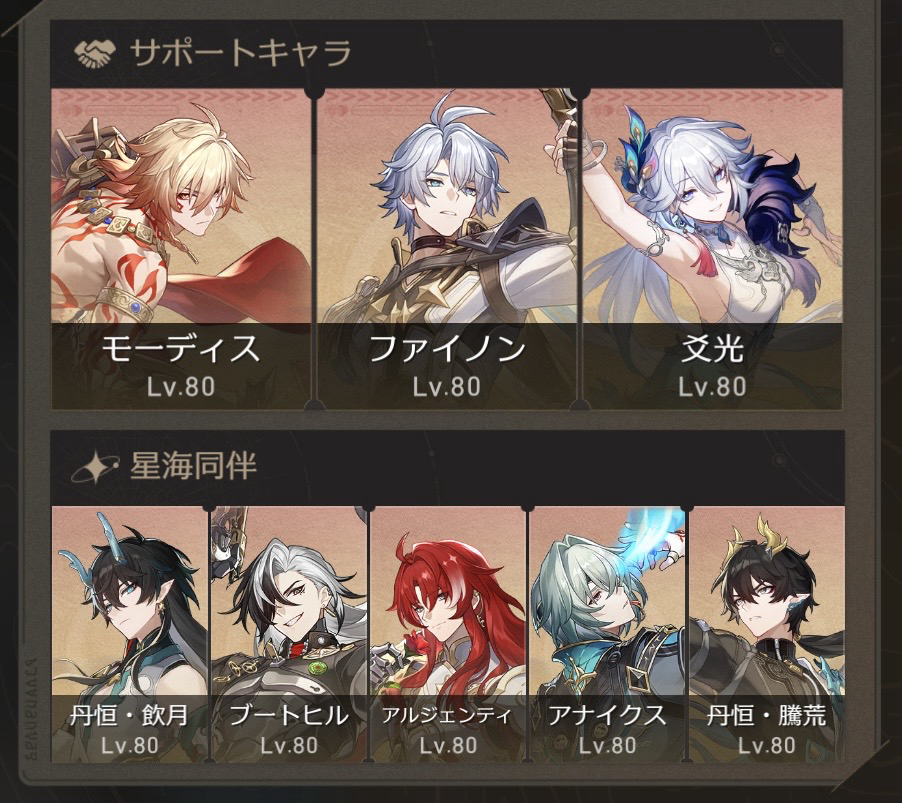This screenshot has height=803, width=902.
Task: Open the ブートヒル companion card
Action: pyautogui.click(x=289, y=634)
